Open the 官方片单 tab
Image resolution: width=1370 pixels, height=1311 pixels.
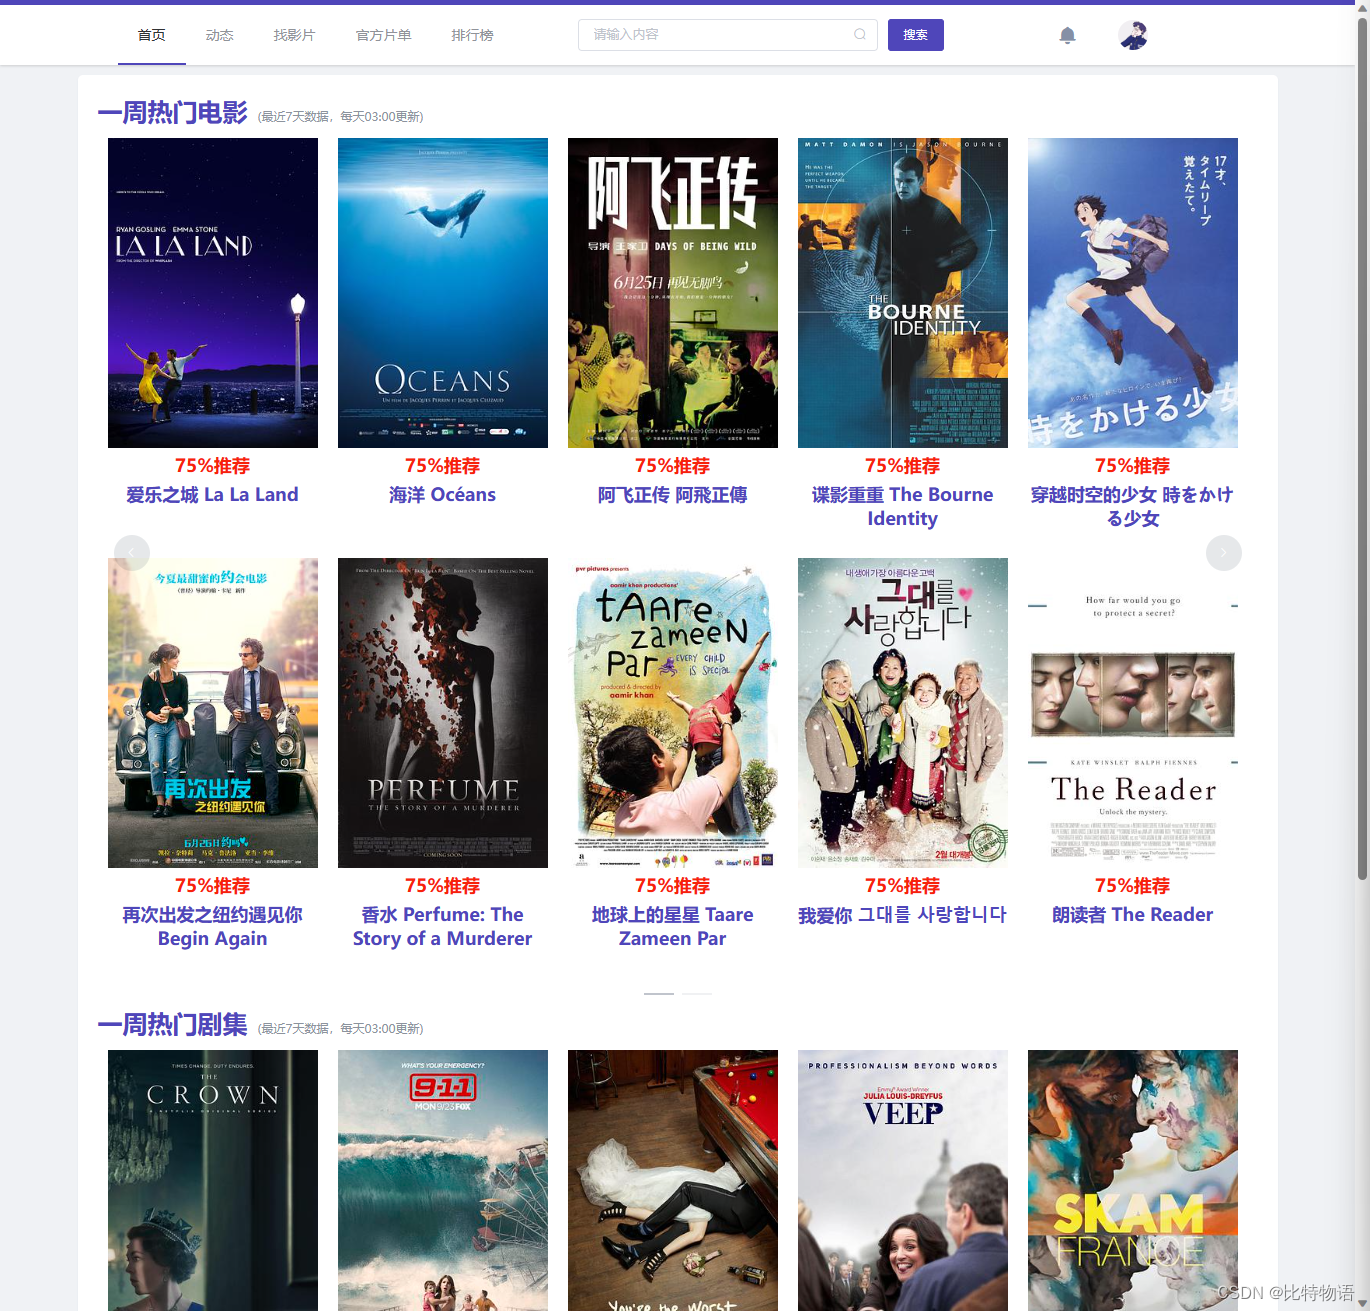384,35
